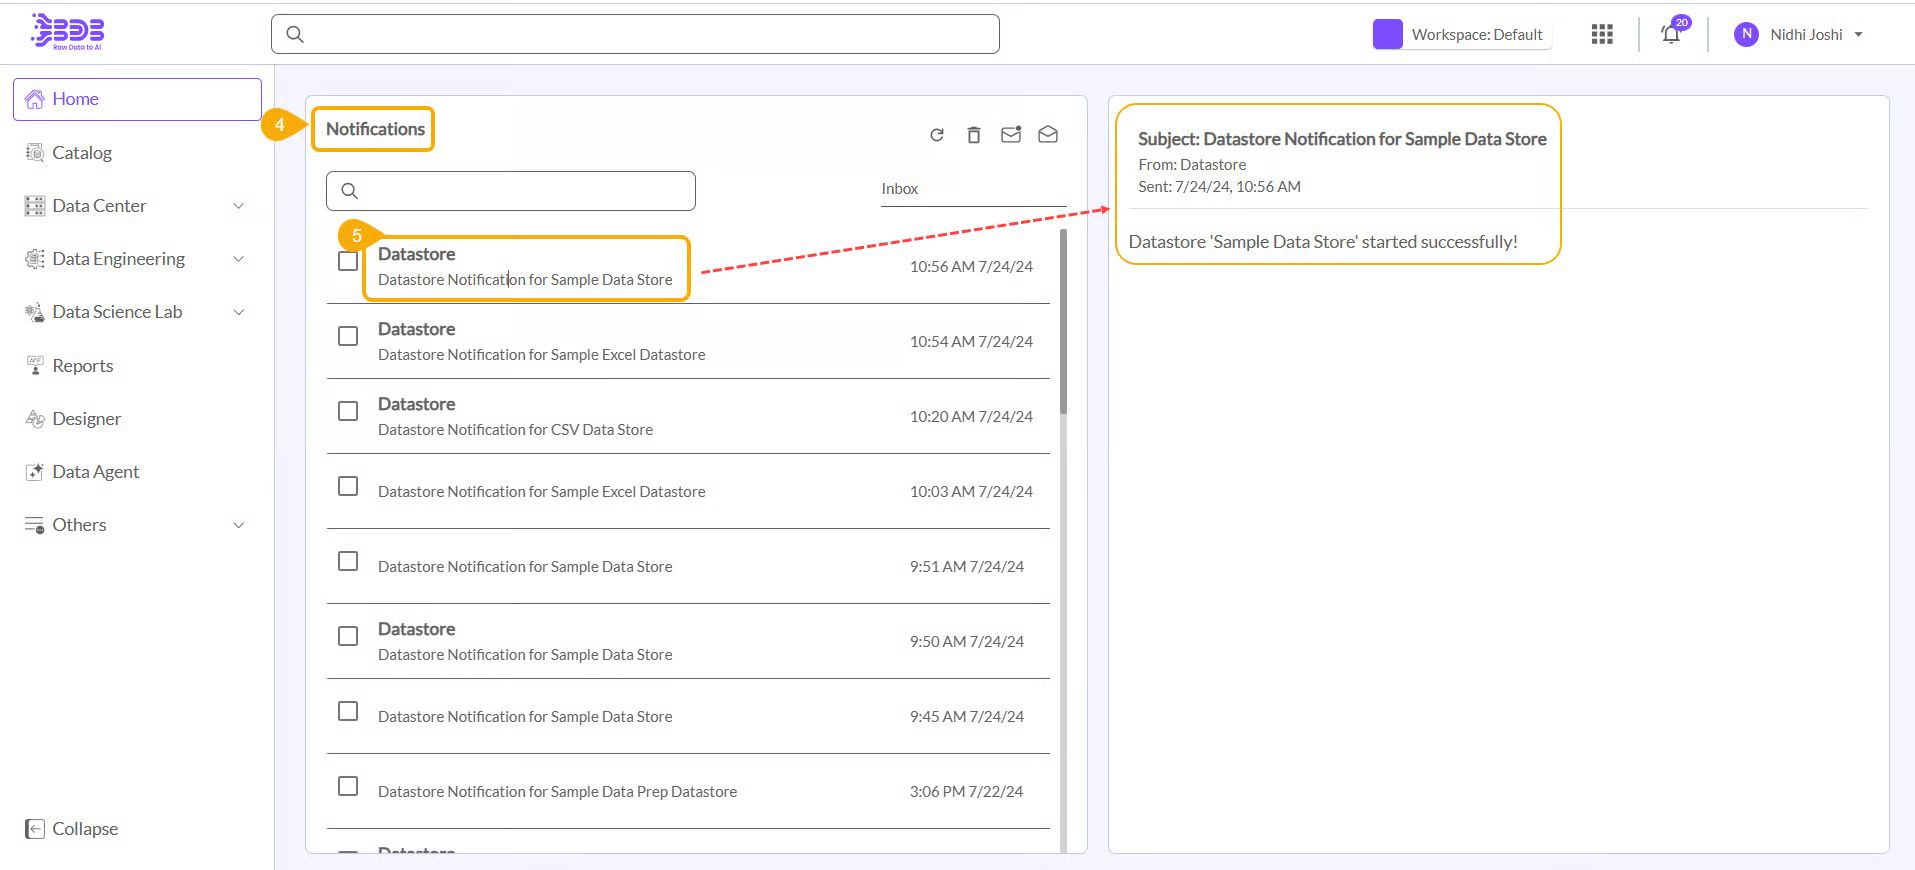This screenshot has height=870, width=1915.
Task: Click the BDB logo in top left
Action: pyautogui.click(x=67, y=32)
